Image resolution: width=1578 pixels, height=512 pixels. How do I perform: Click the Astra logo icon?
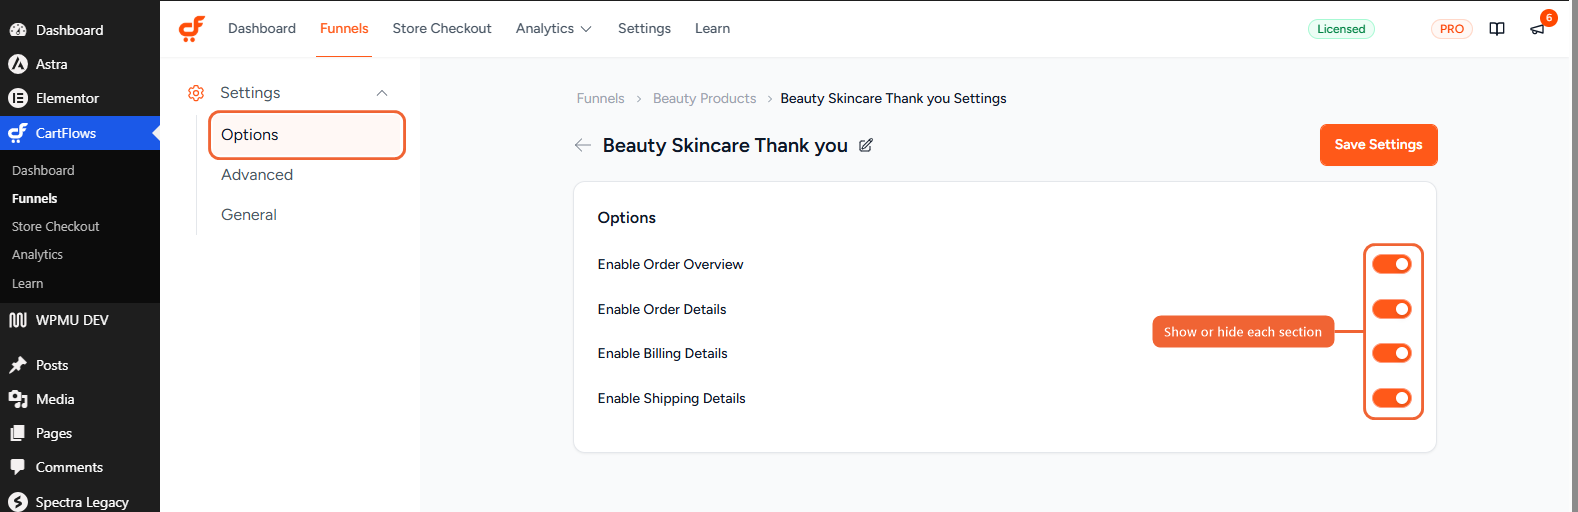tap(18, 64)
